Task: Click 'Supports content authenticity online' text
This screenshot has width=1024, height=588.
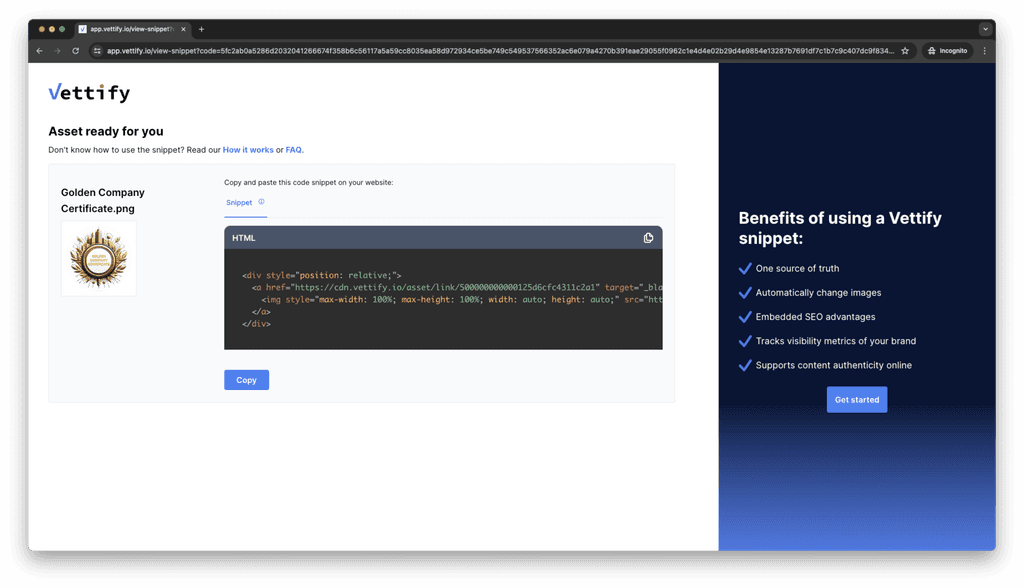Action: (x=833, y=365)
